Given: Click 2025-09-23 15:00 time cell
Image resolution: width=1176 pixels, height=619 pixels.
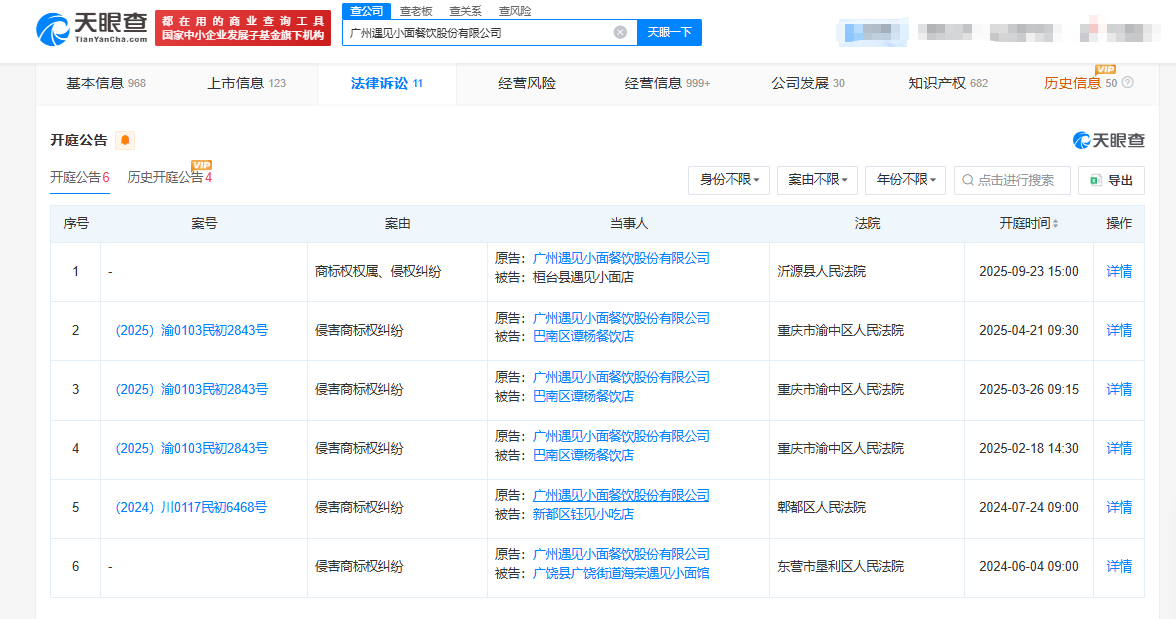Looking at the screenshot, I should [x=1028, y=272].
